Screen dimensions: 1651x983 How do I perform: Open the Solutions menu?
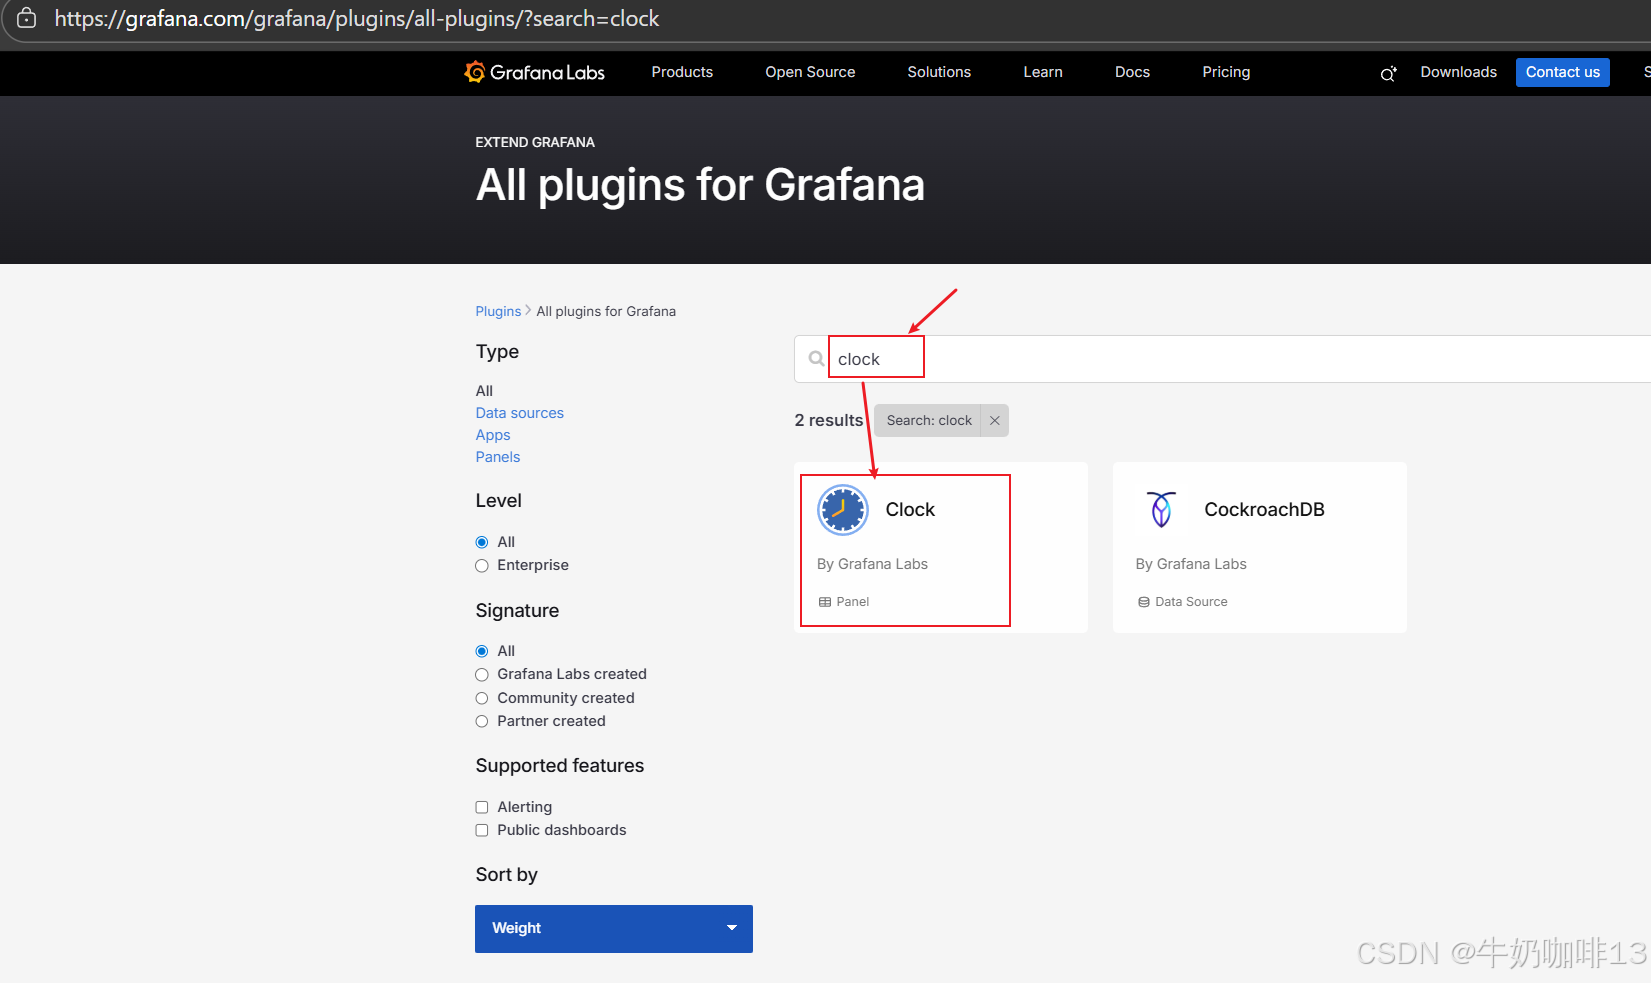click(x=939, y=72)
